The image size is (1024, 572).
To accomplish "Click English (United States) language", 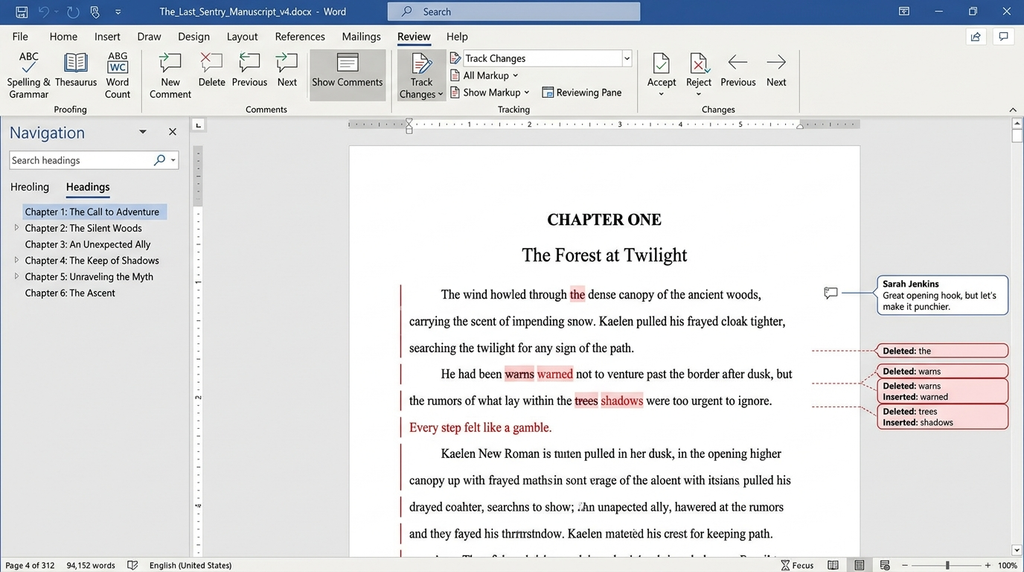I will [190, 565].
